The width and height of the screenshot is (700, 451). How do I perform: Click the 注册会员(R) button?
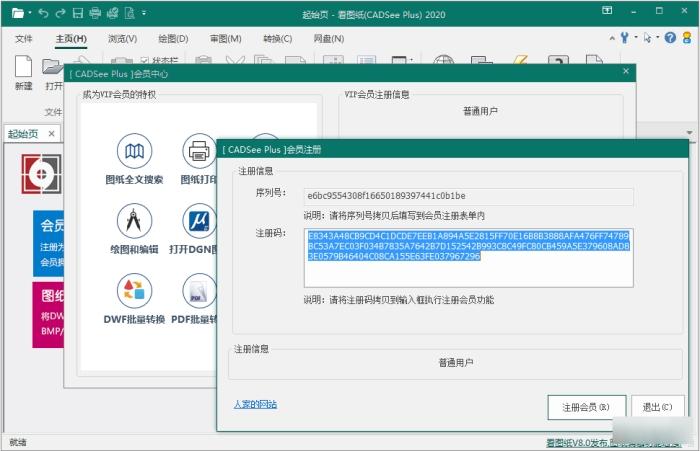click(587, 407)
